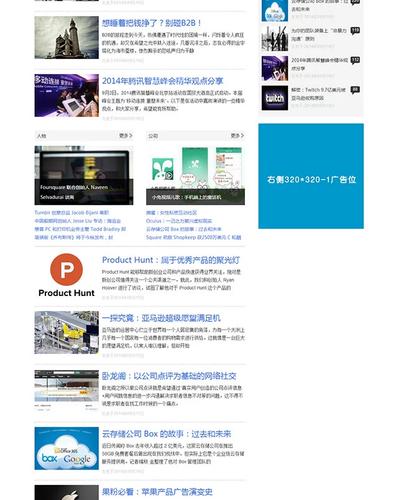Open the castle thumbnail of the B2B article

[66, 38]
